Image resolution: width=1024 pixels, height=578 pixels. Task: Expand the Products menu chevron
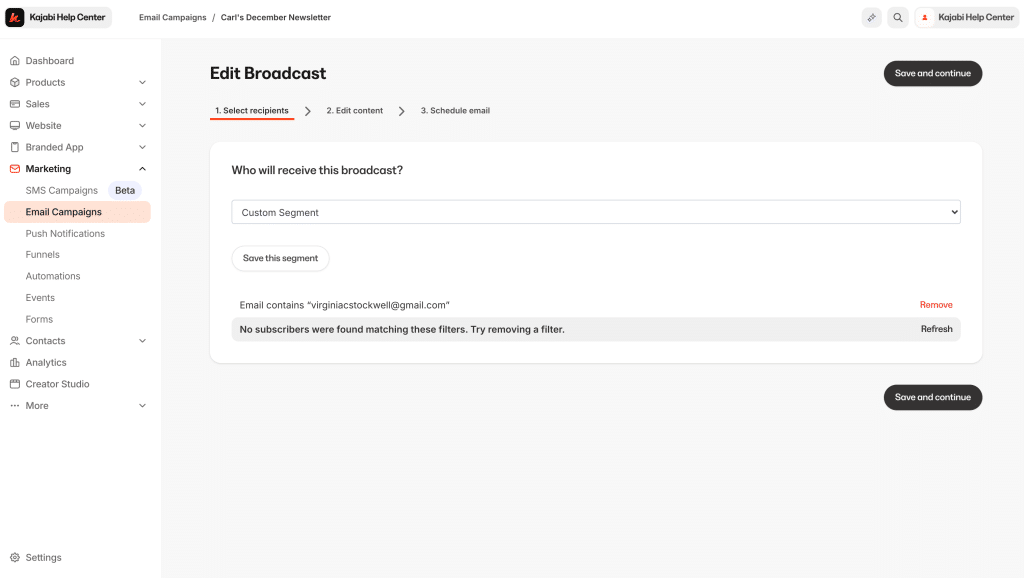(x=142, y=83)
